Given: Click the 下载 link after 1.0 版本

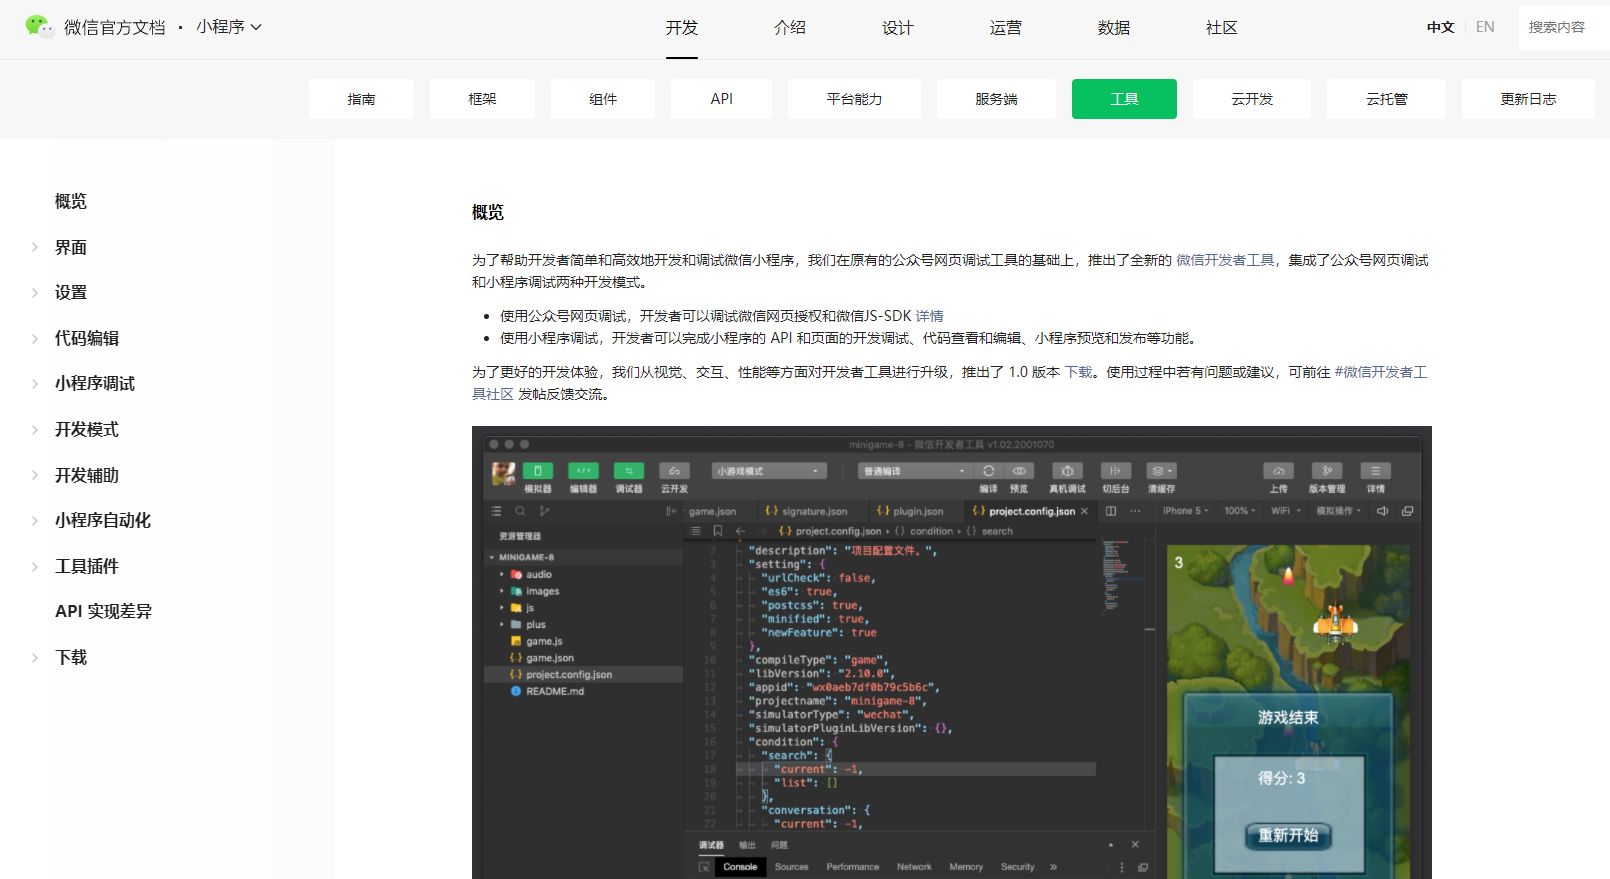Looking at the screenshot, I should point(1078,372).
